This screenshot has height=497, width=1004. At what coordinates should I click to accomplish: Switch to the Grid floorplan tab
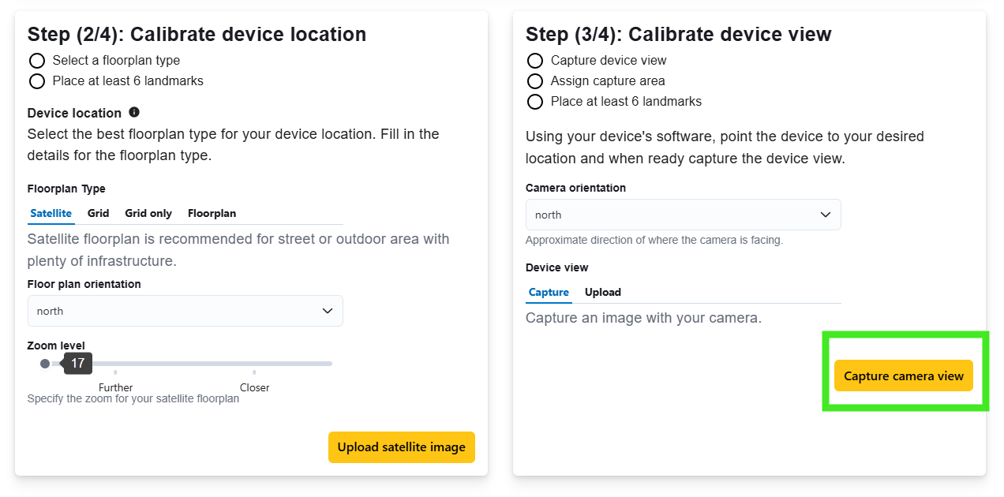point(99,213)
